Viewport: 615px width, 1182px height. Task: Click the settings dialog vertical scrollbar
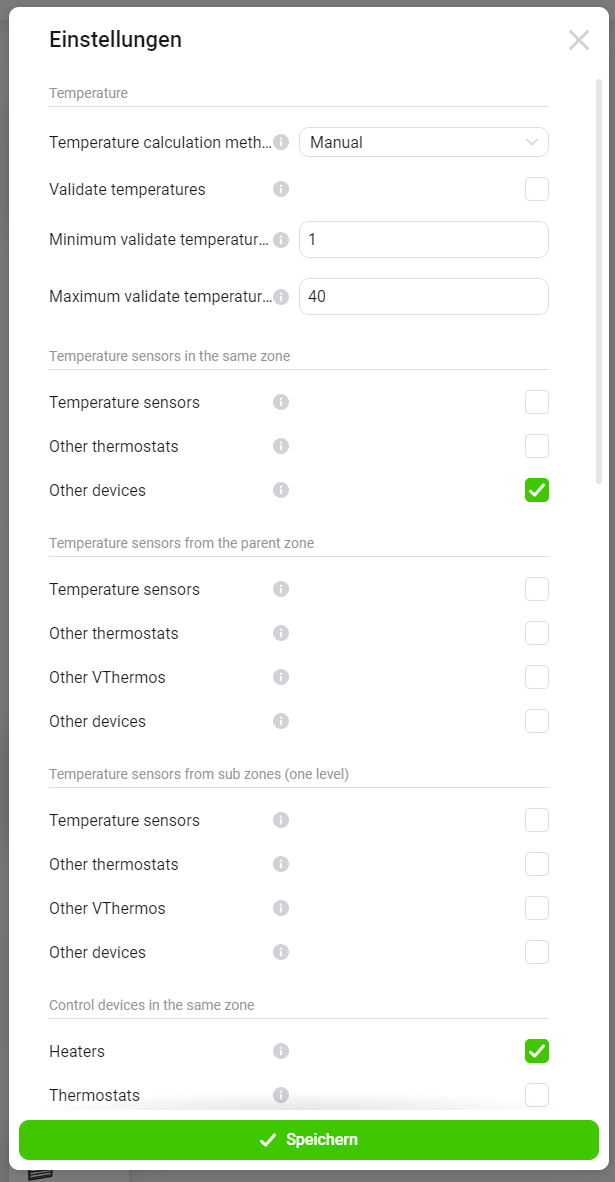click(x=599, y=280)
